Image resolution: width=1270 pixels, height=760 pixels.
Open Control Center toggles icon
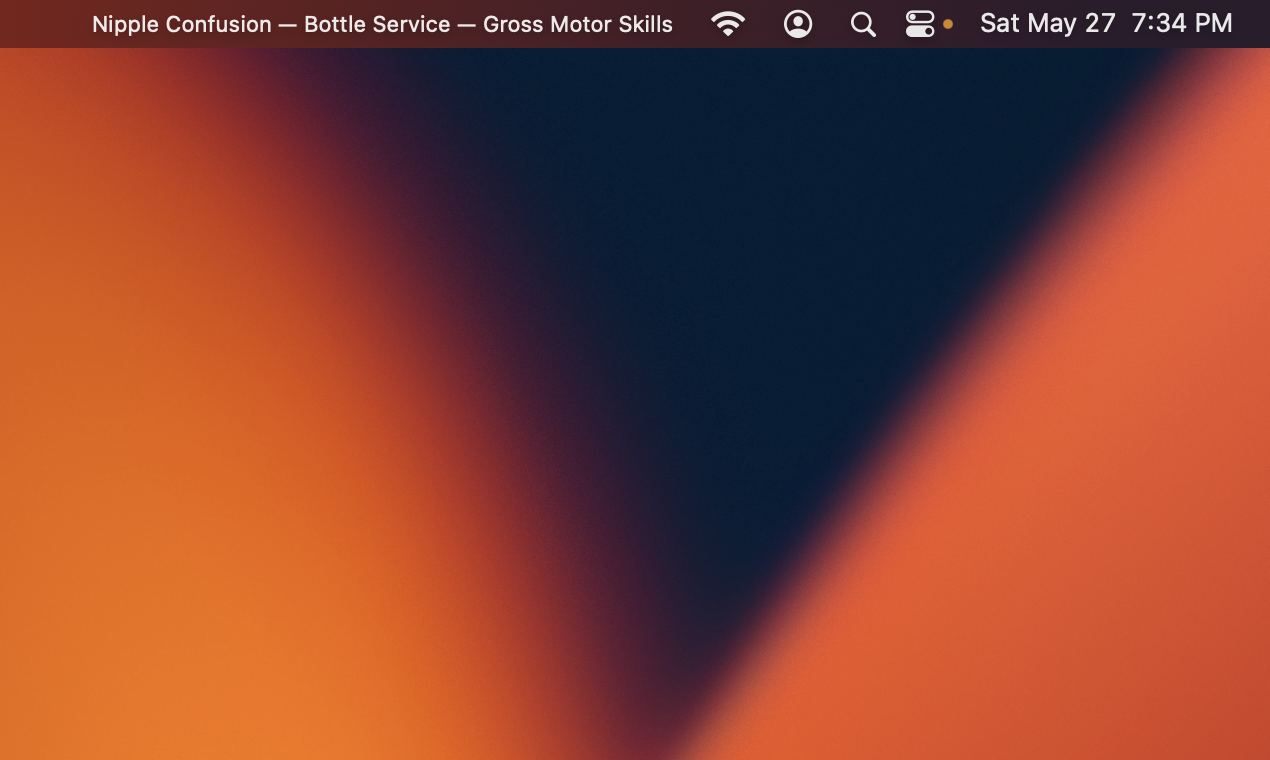coord(920,24)
